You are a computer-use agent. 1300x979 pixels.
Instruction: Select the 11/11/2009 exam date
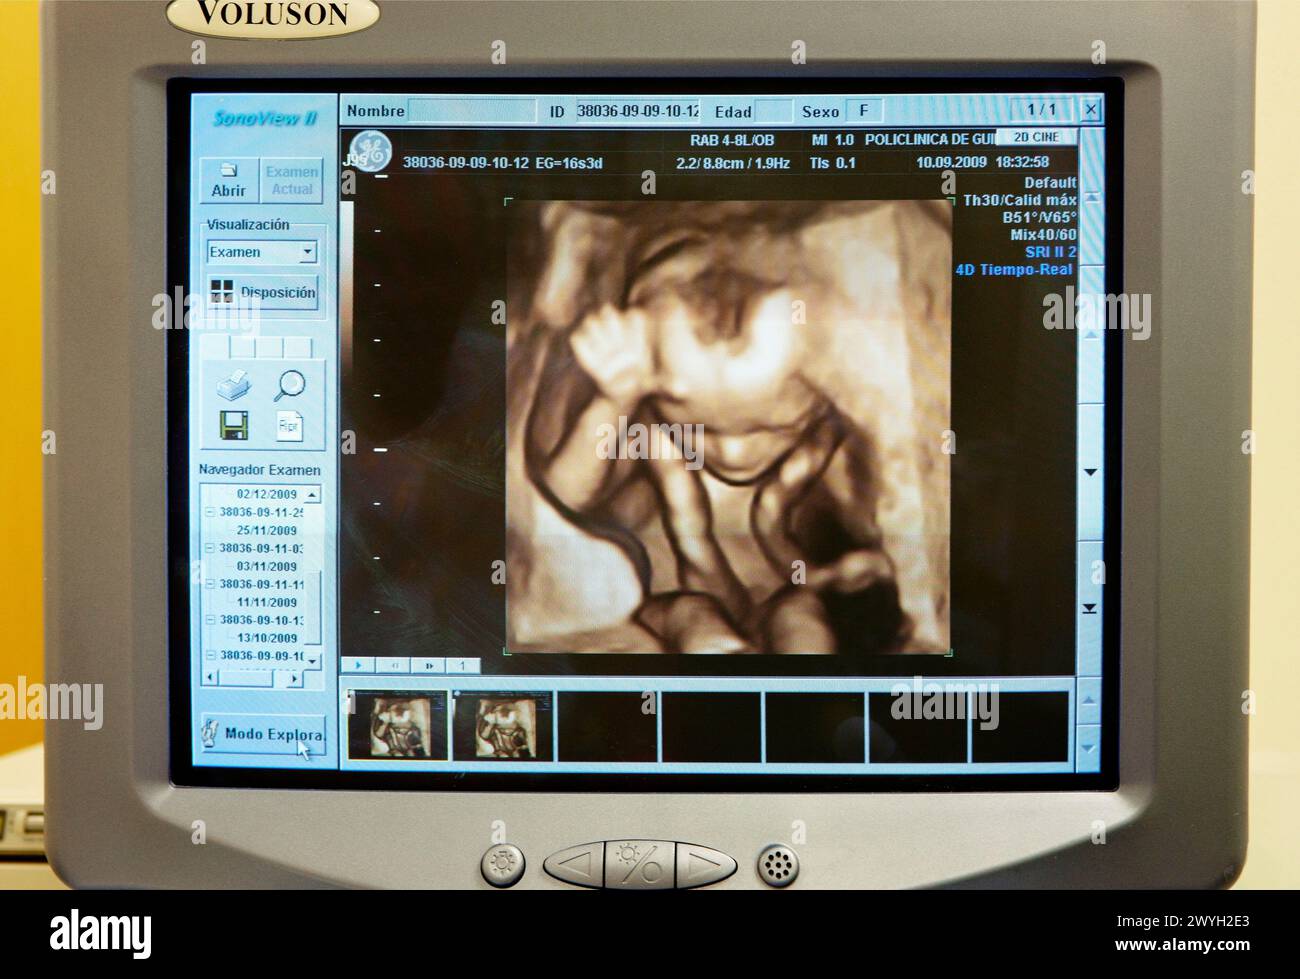click(267, 602)
